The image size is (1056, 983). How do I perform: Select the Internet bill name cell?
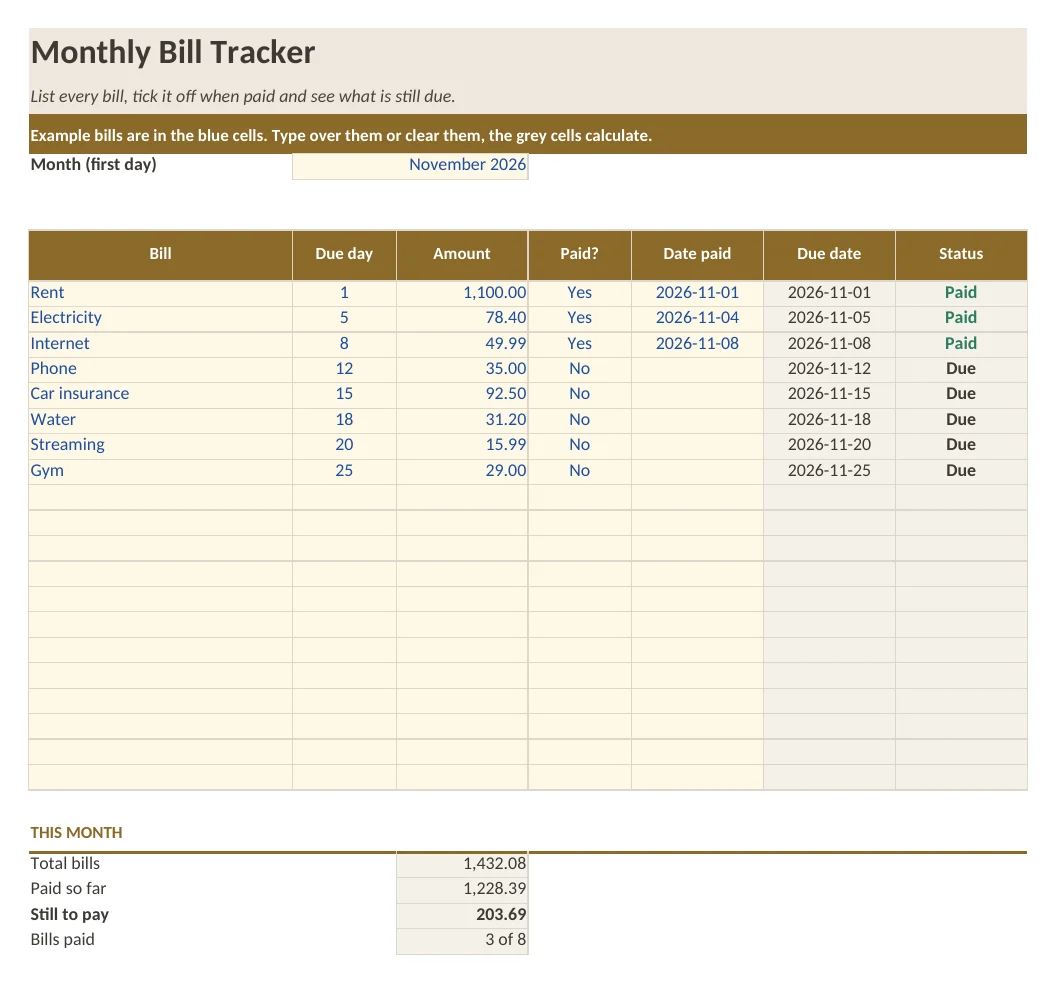[160, 344]
